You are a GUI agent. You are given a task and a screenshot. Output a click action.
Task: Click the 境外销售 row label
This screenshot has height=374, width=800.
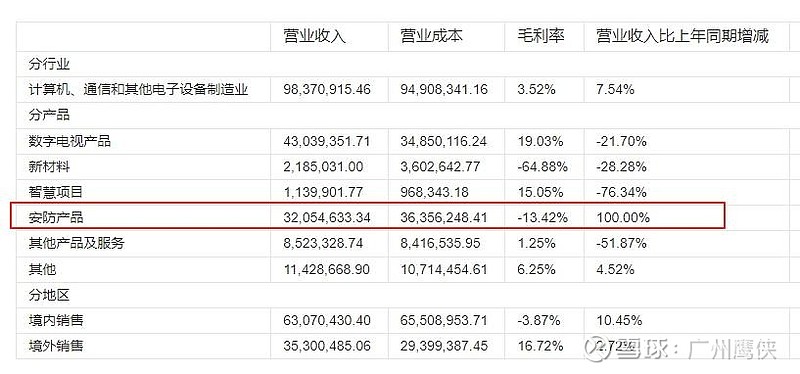coord(56,346)
